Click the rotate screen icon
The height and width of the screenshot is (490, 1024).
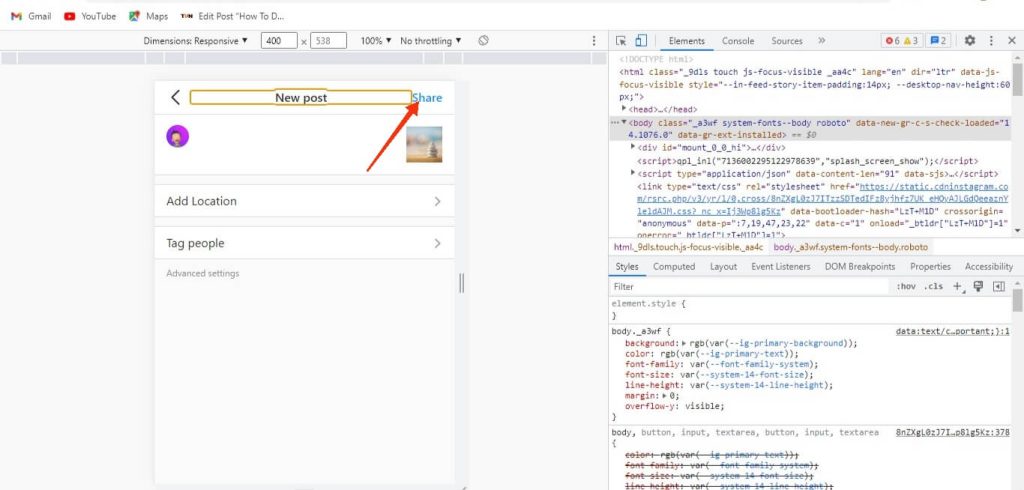(483, 41)
